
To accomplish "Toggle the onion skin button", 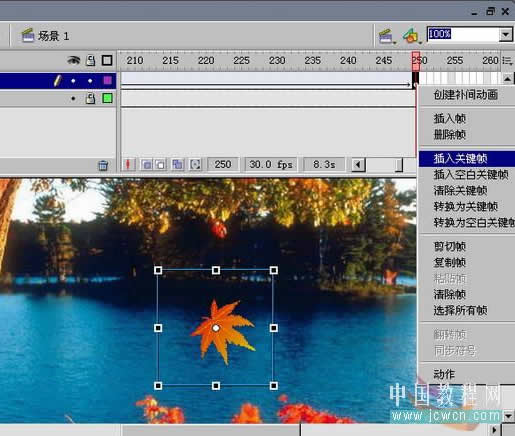I will pos(146,164).
